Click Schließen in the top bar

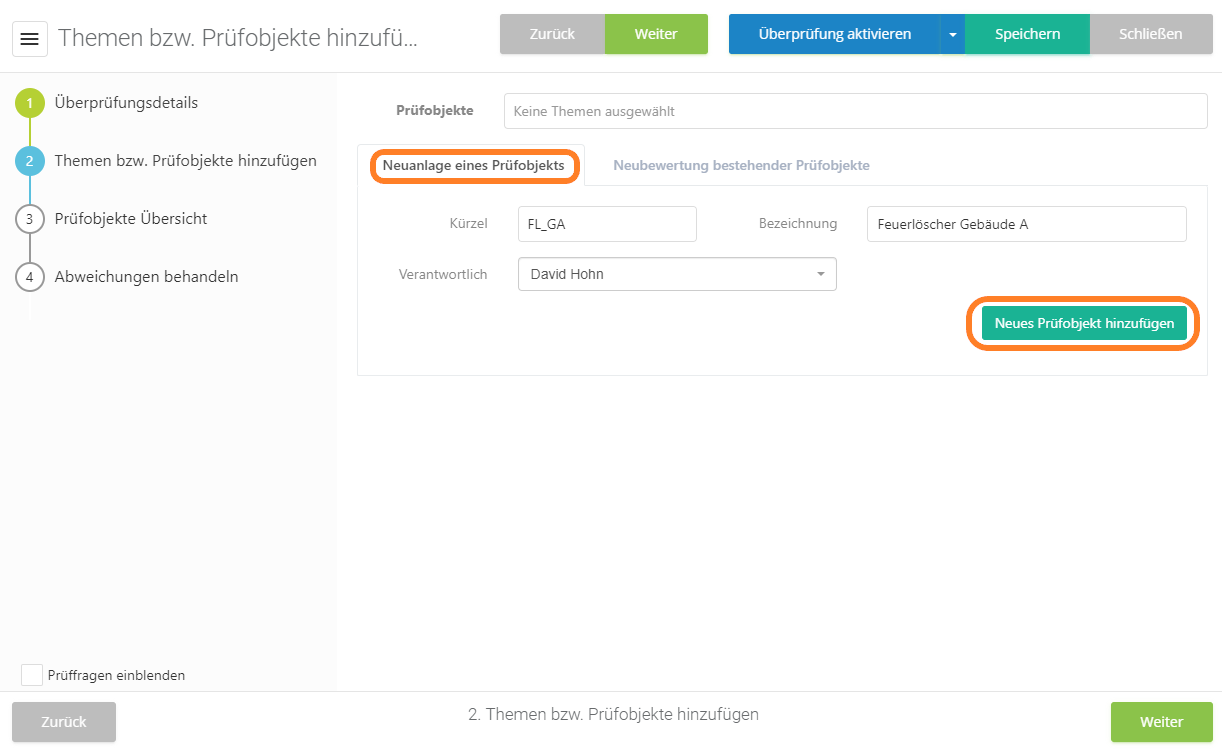click(x=1150, y=34)
